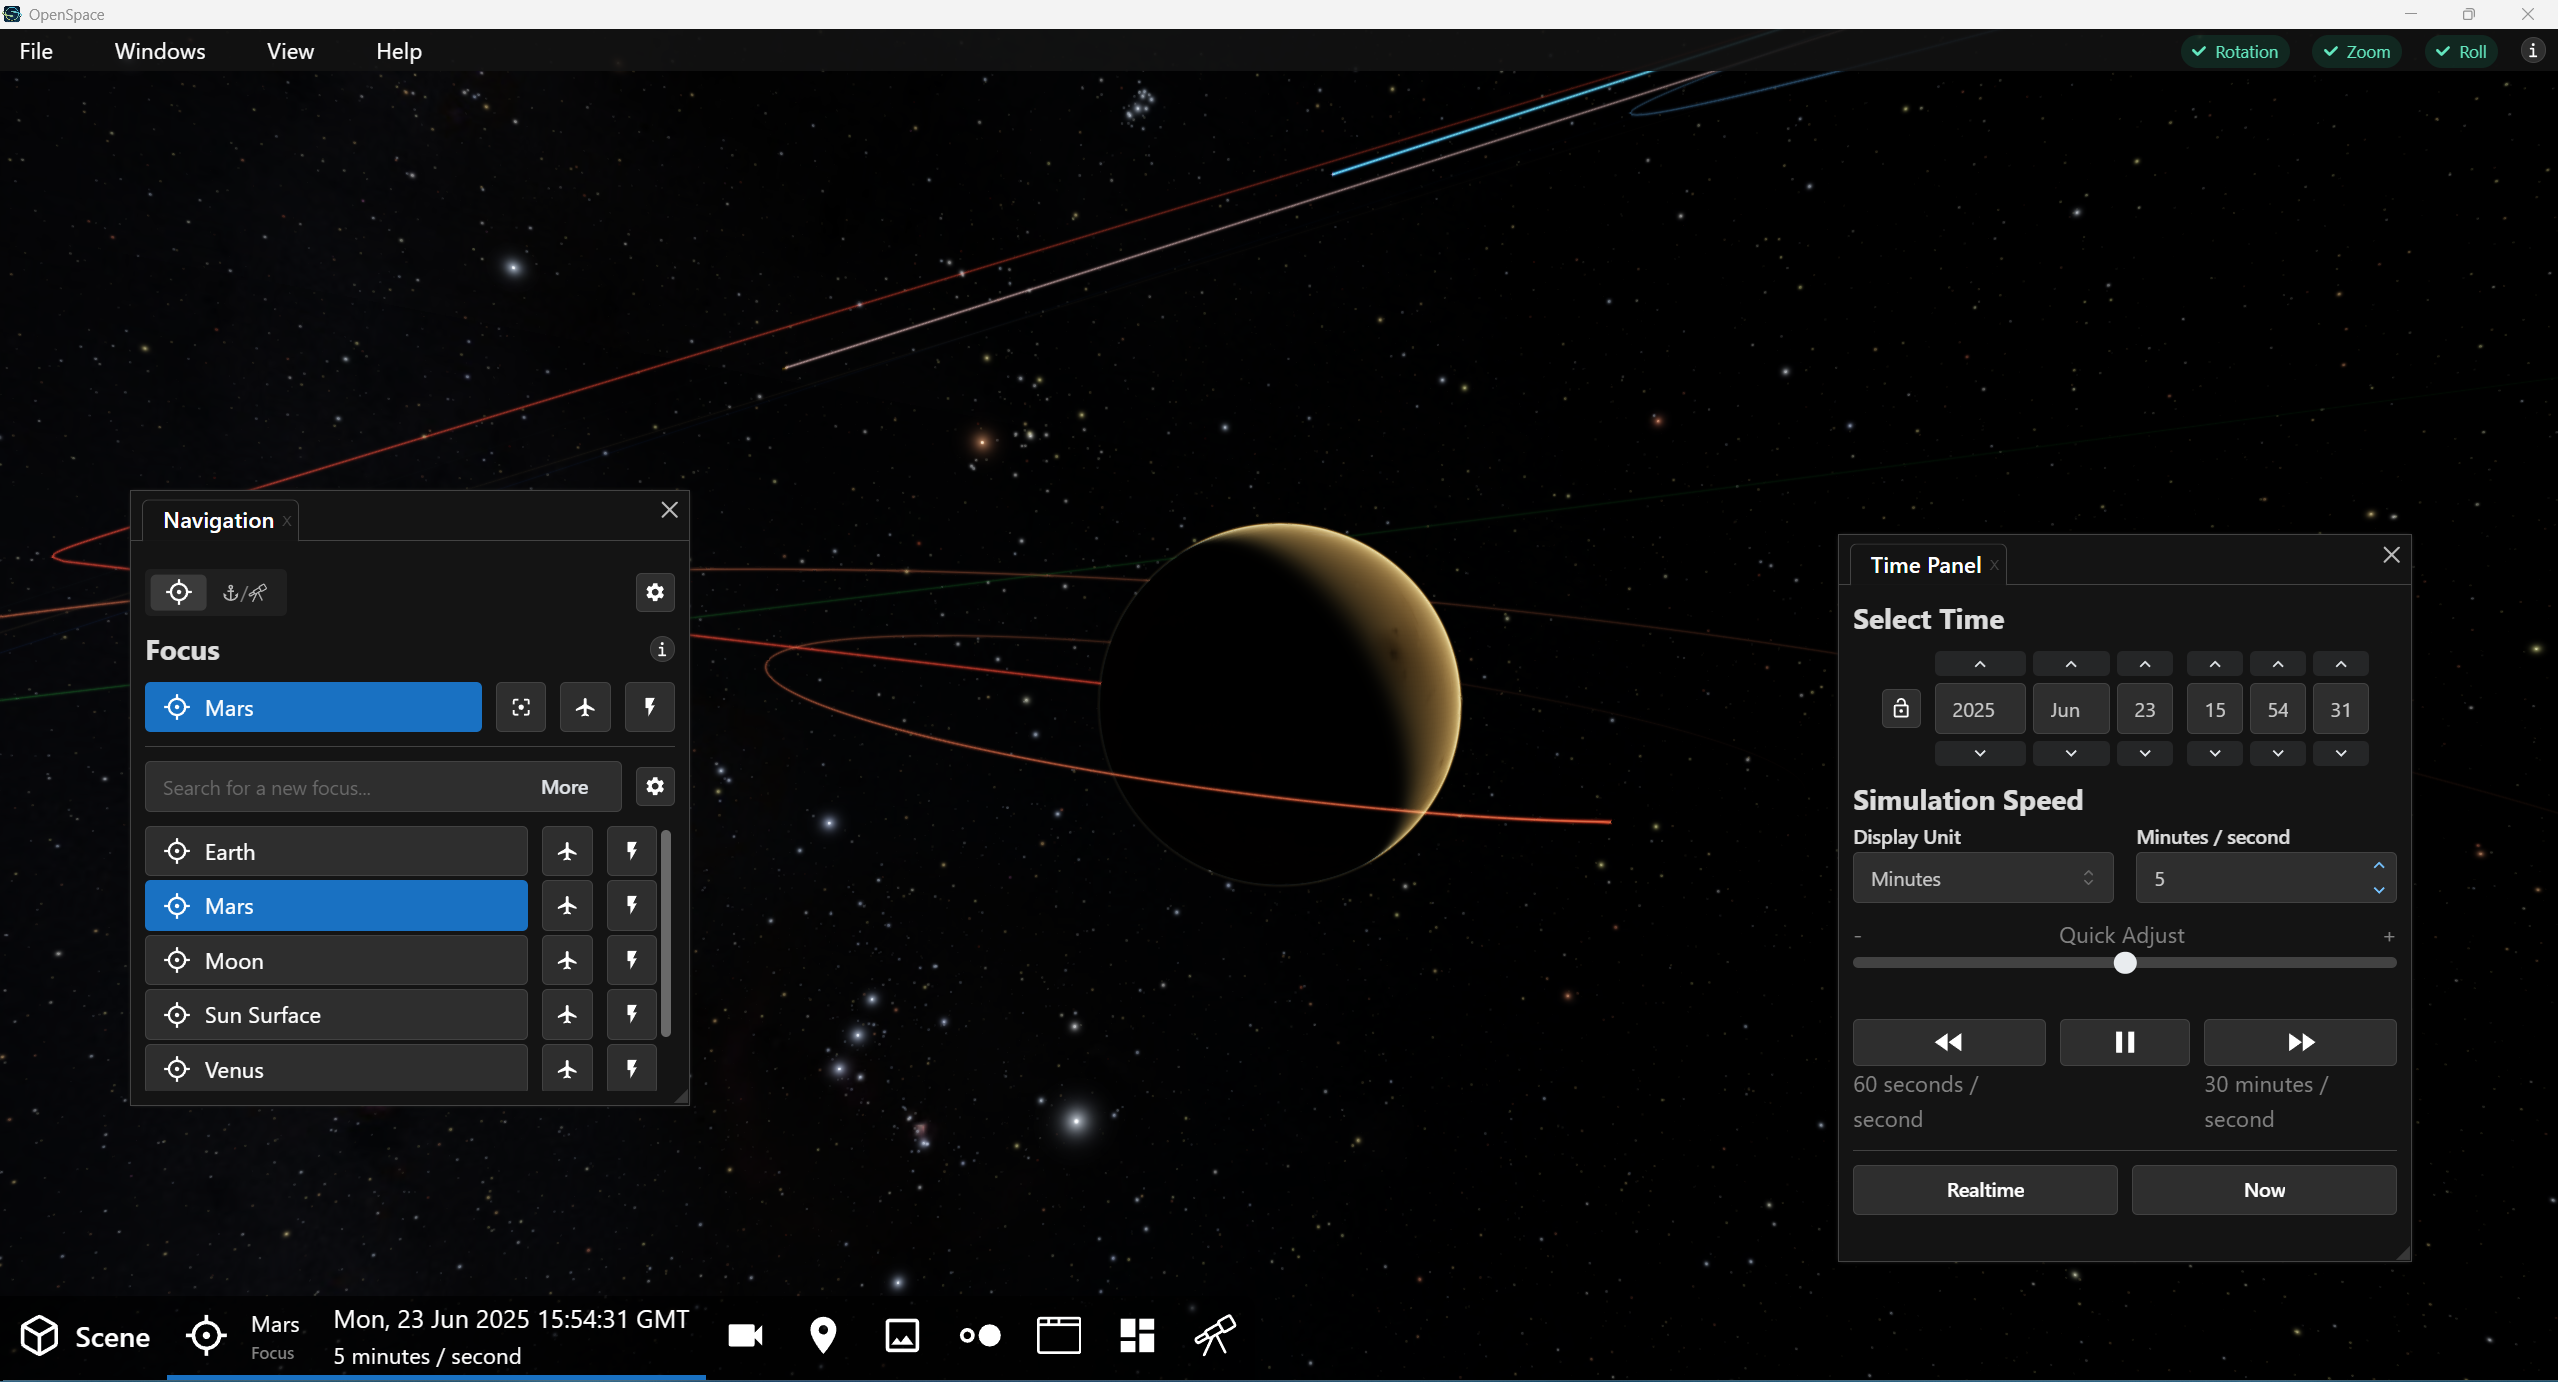2558x1382 pixels.
Task: Open the exoplanets circles icon
Action: tap(980, 1336)
